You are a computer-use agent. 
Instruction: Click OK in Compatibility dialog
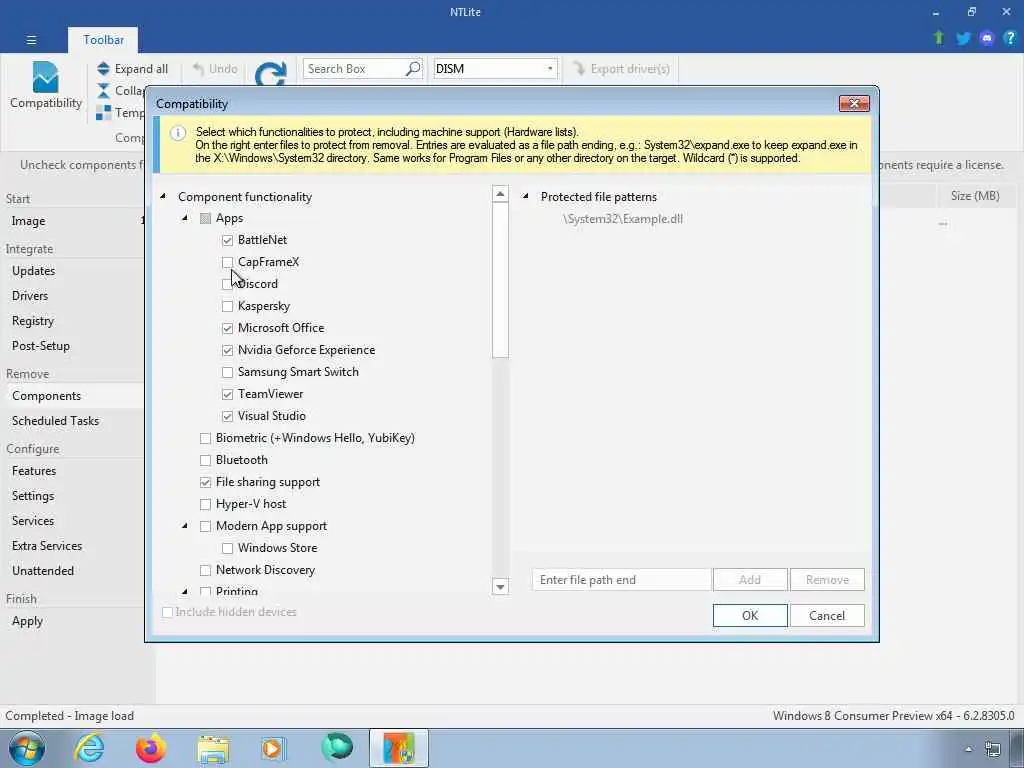pos(750,615)
